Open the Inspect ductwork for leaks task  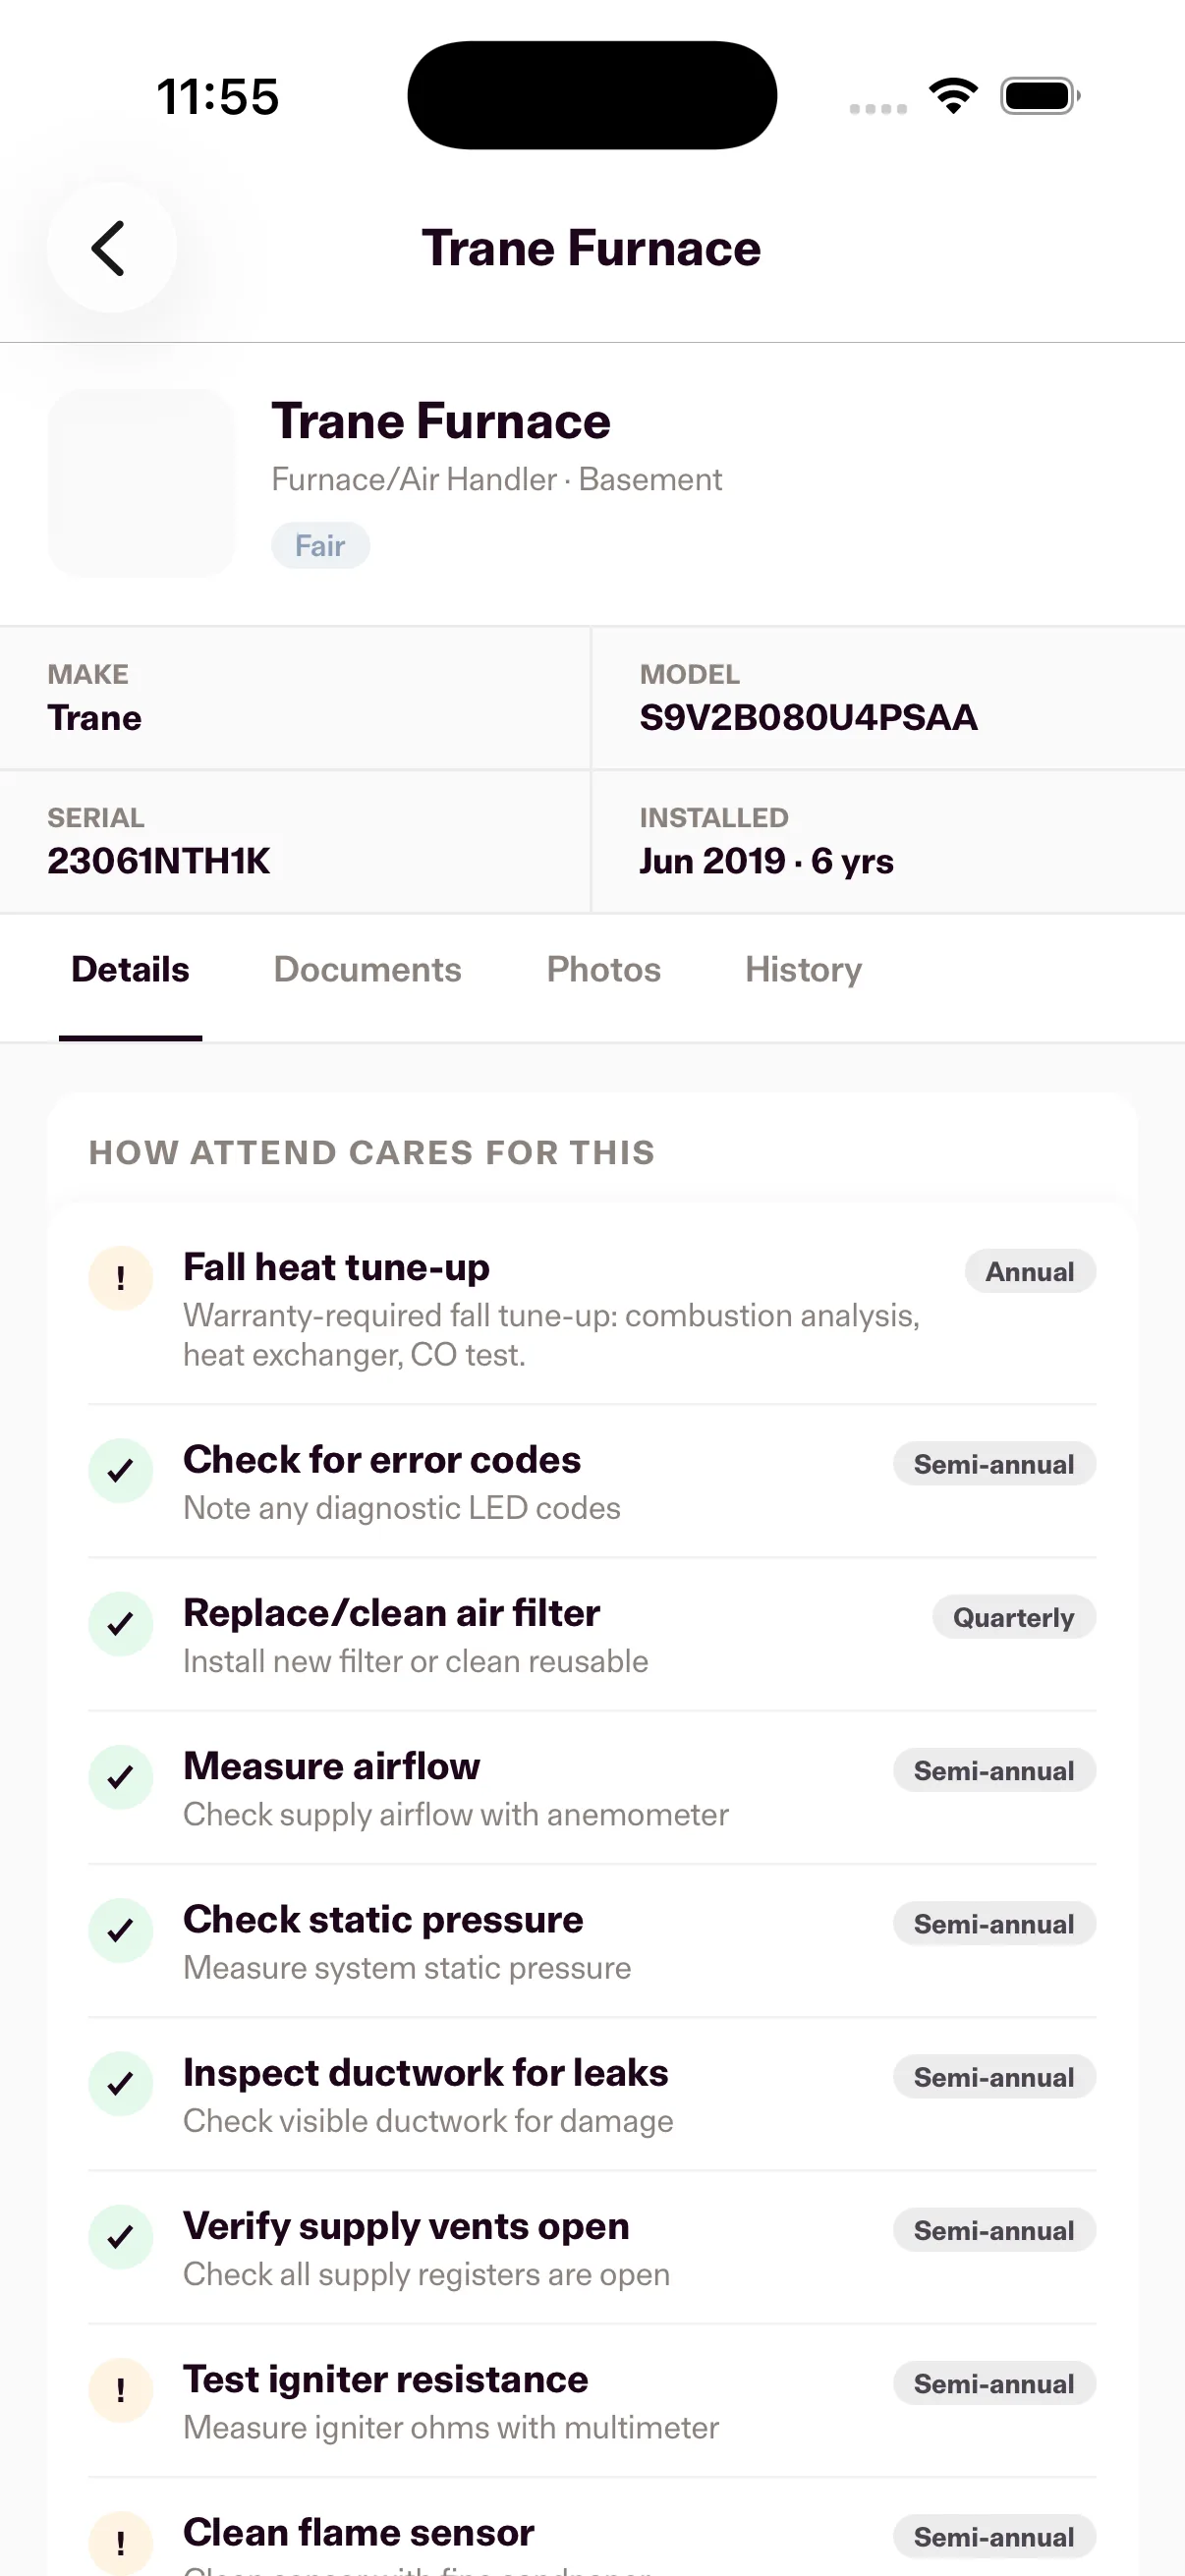(x=592, y=2094)
